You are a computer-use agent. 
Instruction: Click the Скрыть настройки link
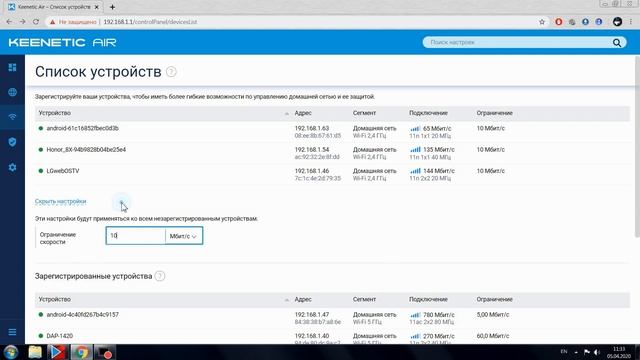[x=60, y=202]
